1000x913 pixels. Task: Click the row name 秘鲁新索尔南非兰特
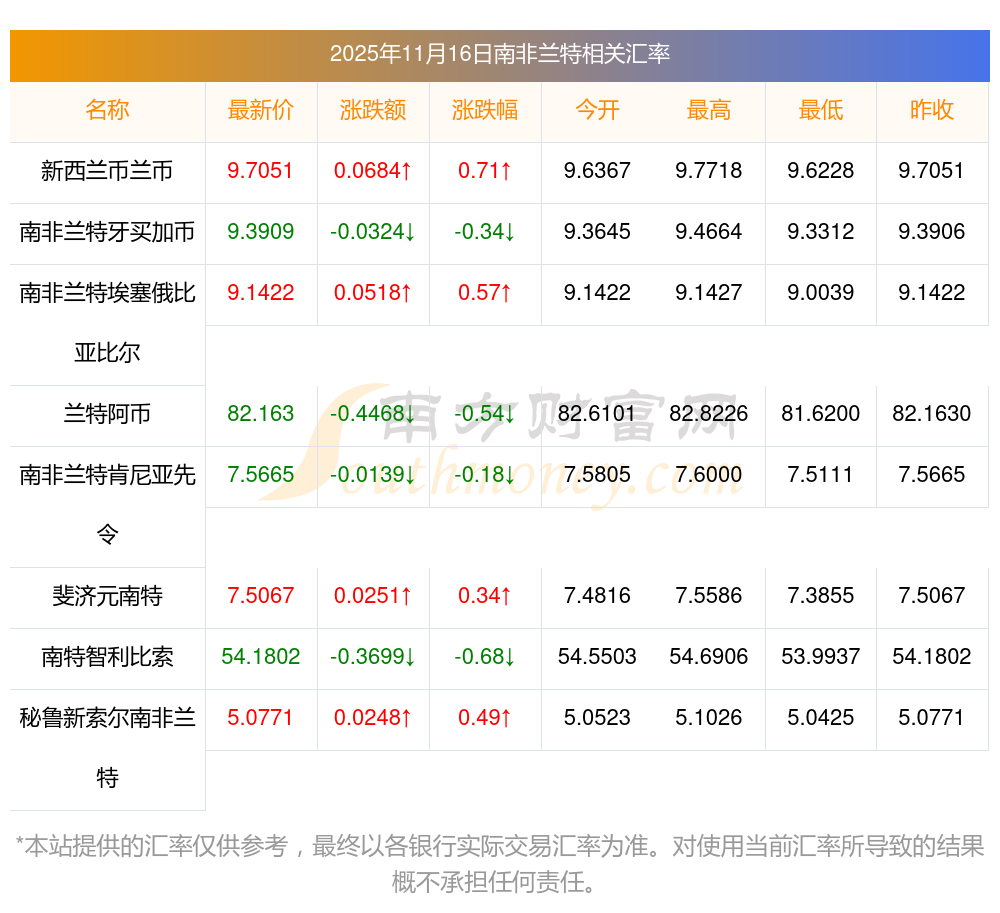coord(107,748)
